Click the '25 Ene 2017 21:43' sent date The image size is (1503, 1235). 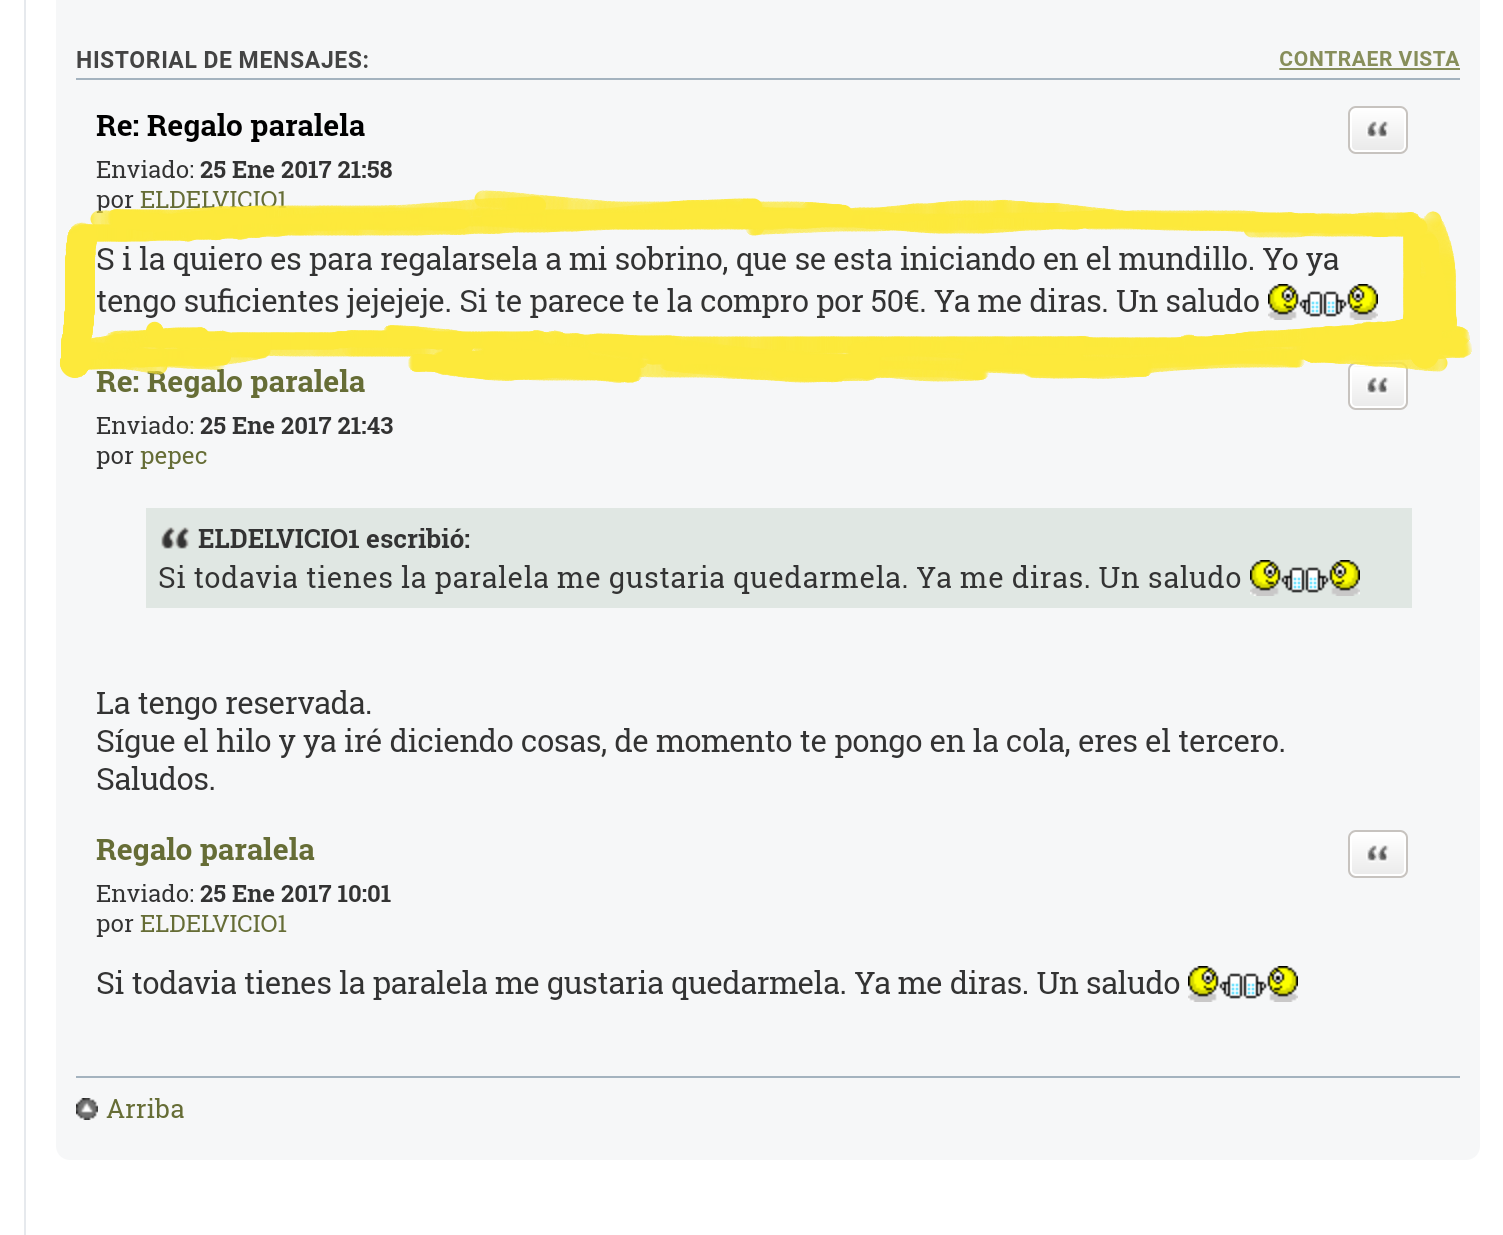296,426
